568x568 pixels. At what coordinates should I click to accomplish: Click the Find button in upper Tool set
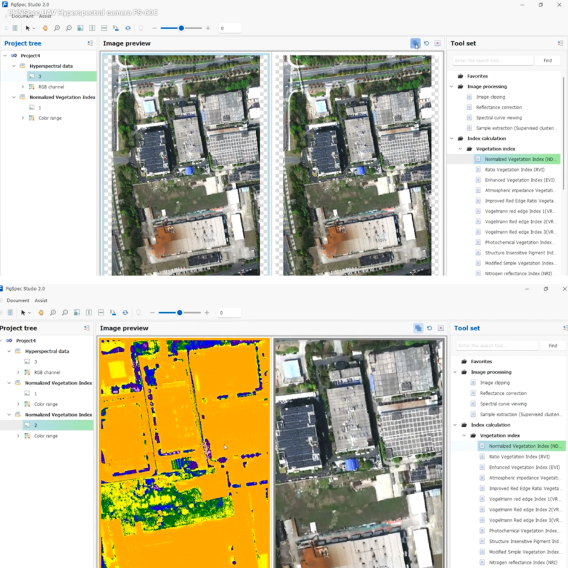pos(547,60)
